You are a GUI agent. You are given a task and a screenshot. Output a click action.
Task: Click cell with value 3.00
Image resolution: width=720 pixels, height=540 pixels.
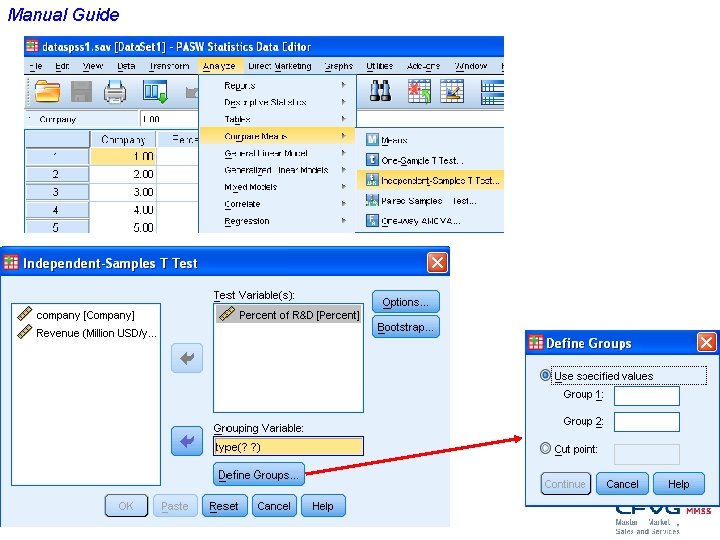point(123,191)
